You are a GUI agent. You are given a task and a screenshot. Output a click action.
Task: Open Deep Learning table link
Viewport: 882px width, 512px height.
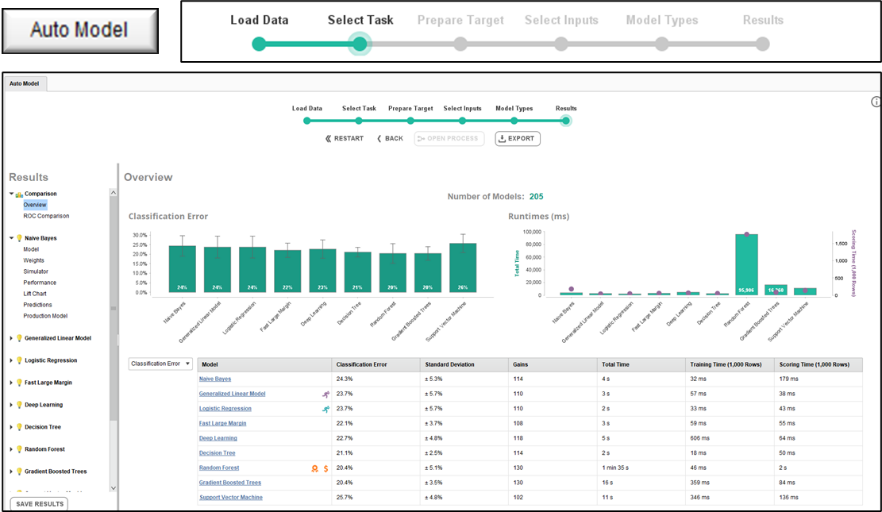pos(218,438)
